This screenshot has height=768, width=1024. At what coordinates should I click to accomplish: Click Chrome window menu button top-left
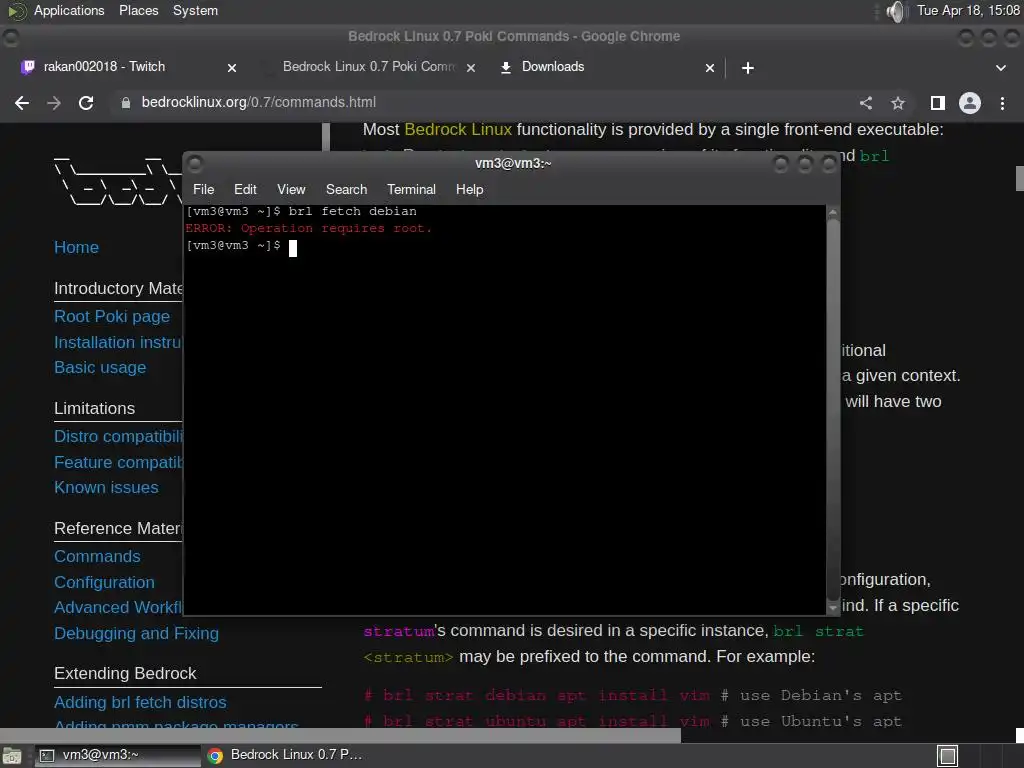tap(10, 37)
